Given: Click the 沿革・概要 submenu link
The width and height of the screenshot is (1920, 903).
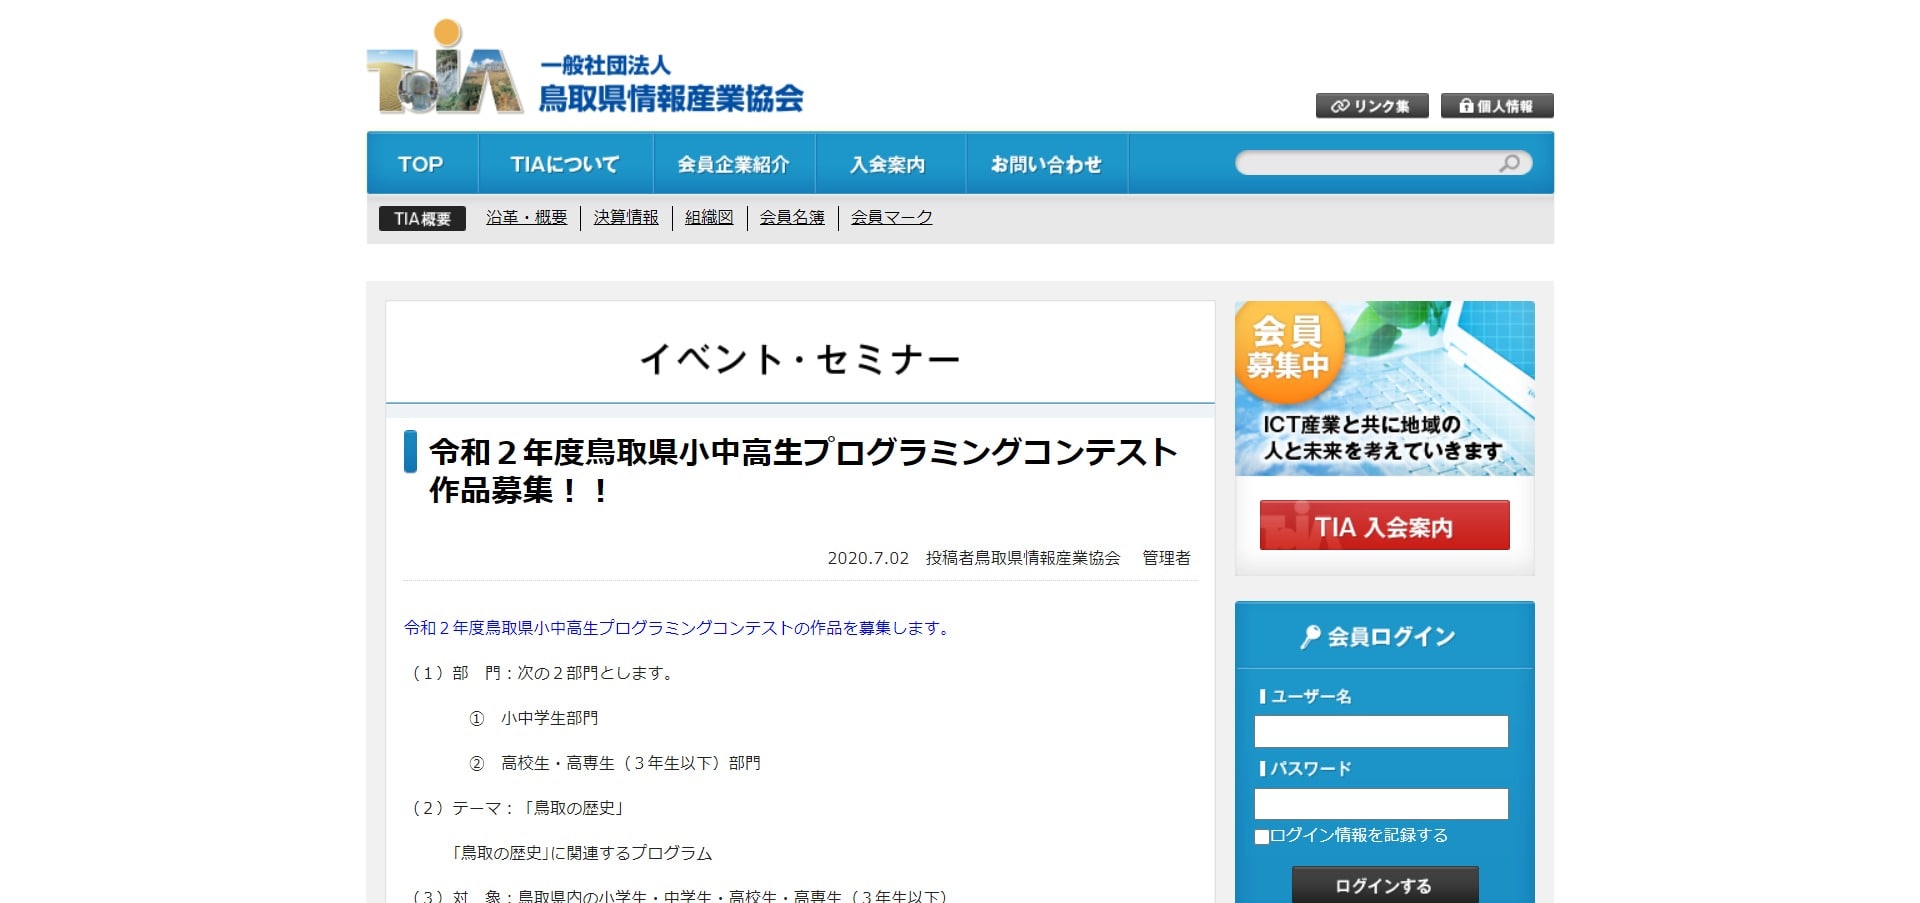Looking at the screenshot, I should pyautogui.click(x=526, y=217).
